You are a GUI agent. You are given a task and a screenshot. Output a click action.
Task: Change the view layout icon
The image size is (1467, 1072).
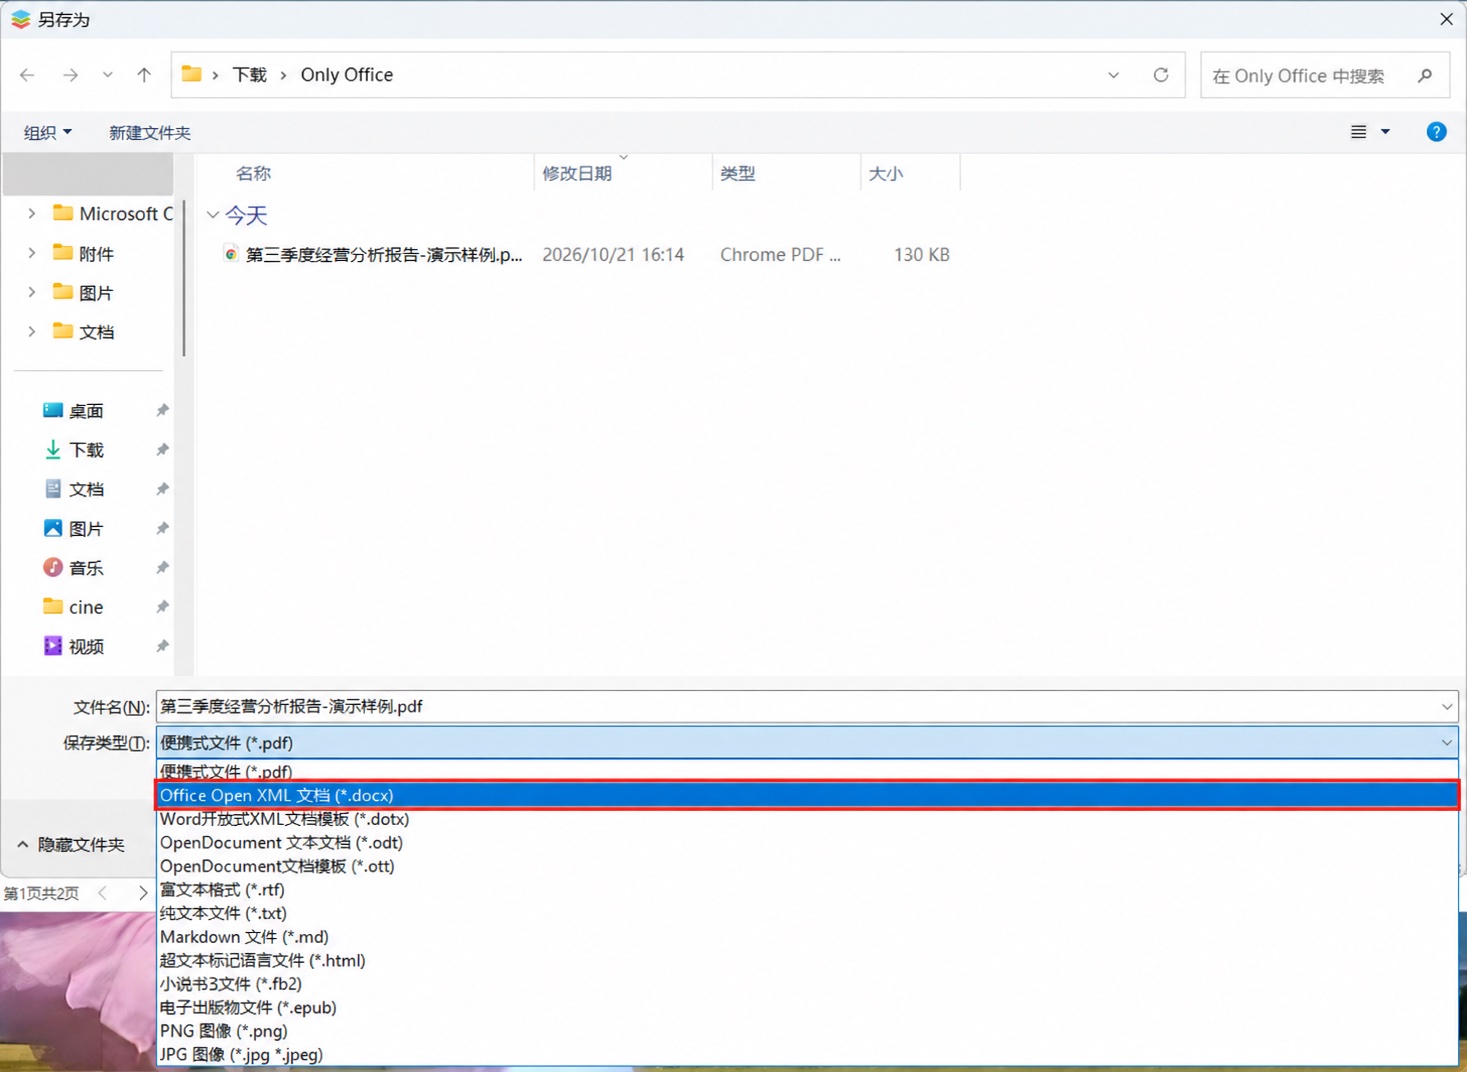[x=1358, y=132]
